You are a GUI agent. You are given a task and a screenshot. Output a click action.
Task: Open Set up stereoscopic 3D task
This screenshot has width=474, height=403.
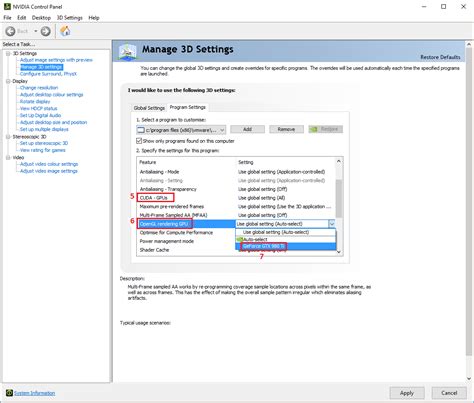click(44, 143)
